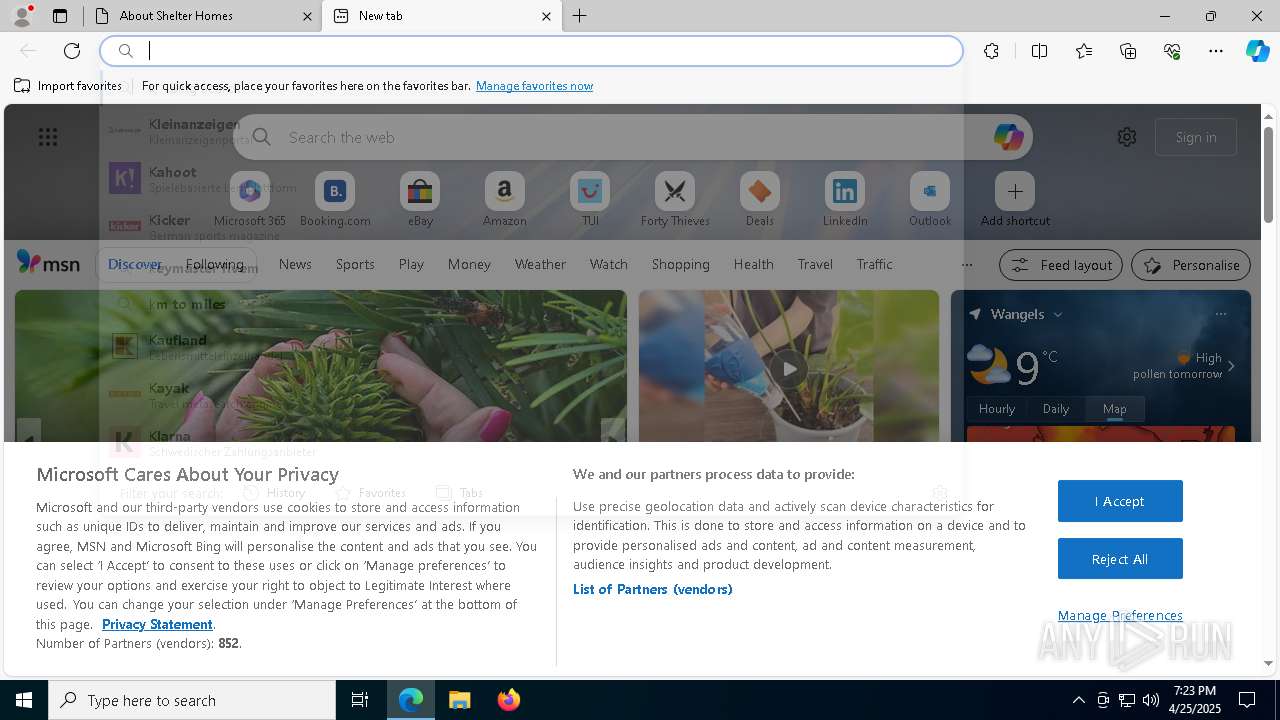Open the Copilot icon in web search box
1280x720 pixels.
coord(1008,137)
